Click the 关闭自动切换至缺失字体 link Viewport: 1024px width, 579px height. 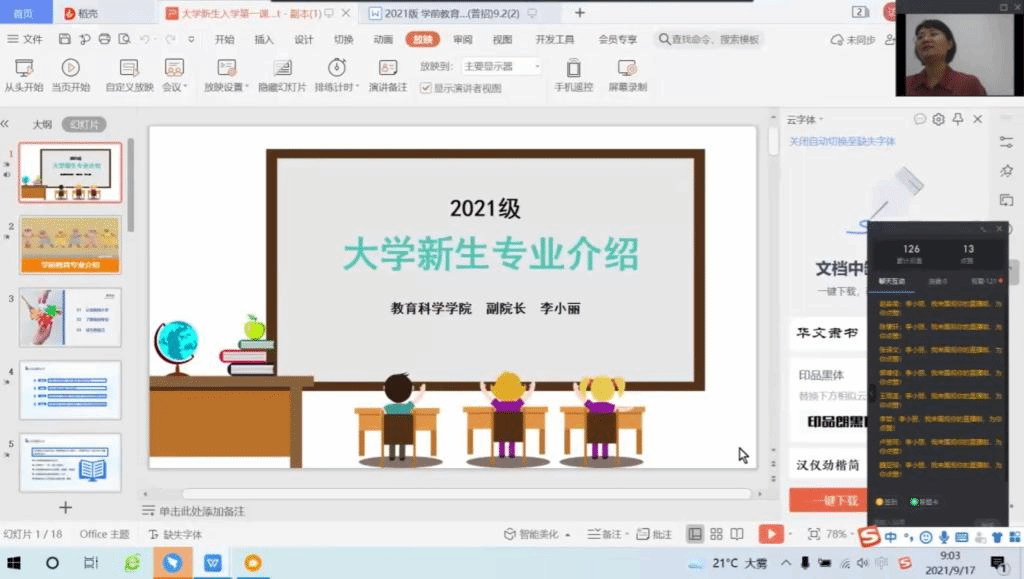[842, 142]
